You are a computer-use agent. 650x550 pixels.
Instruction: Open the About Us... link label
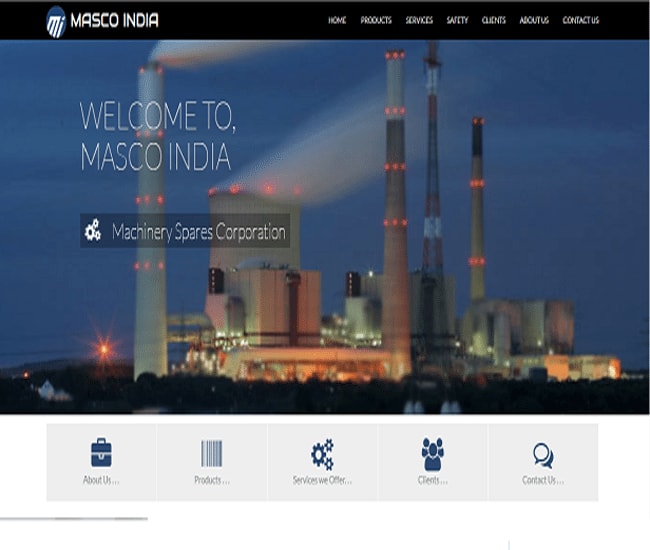pos(101,480)
